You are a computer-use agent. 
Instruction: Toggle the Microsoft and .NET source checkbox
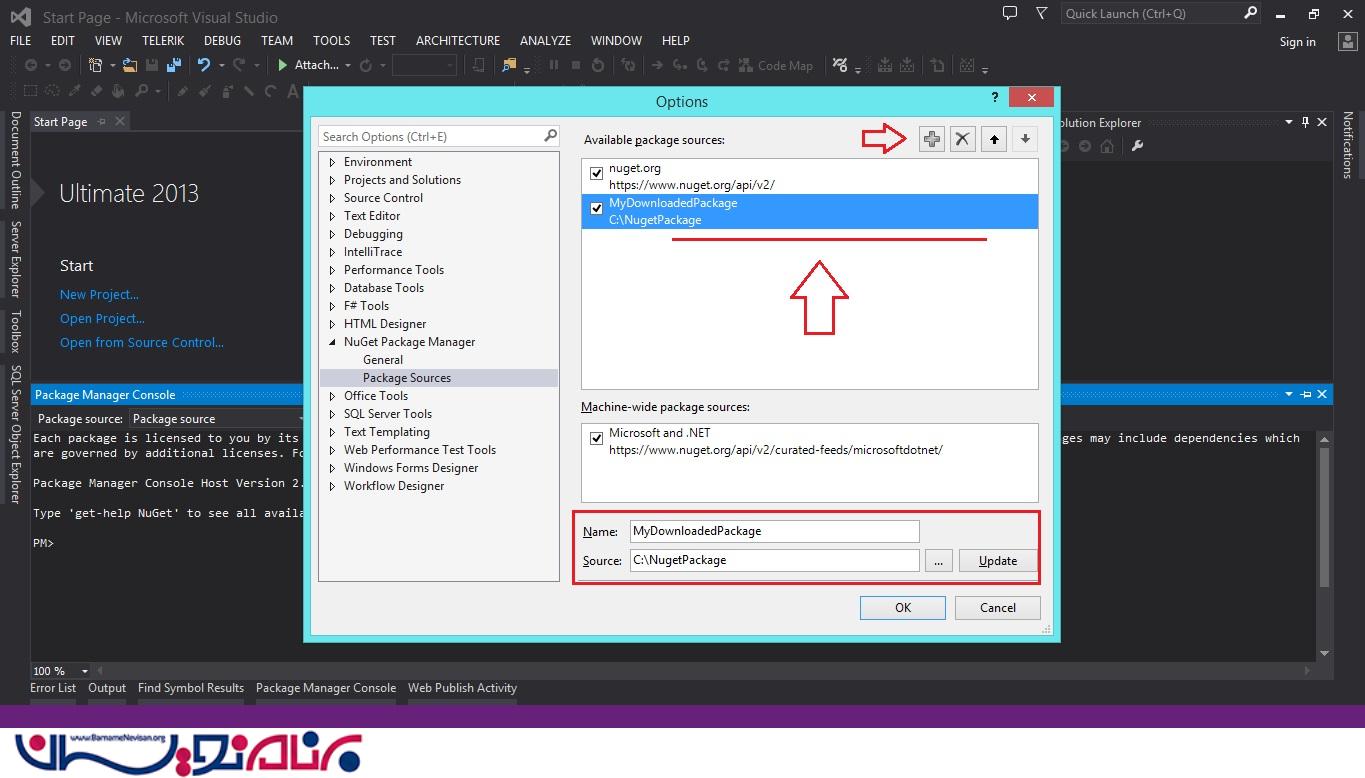click(x=597, y=438)
